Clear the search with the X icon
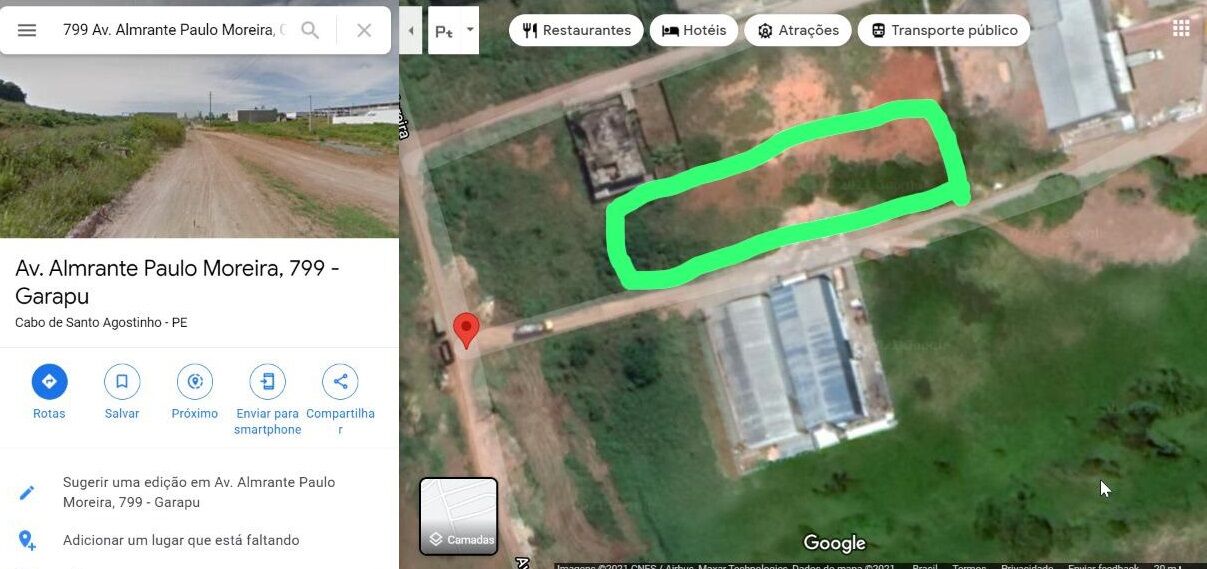The image size is (1207, 569). pos(364,30)
